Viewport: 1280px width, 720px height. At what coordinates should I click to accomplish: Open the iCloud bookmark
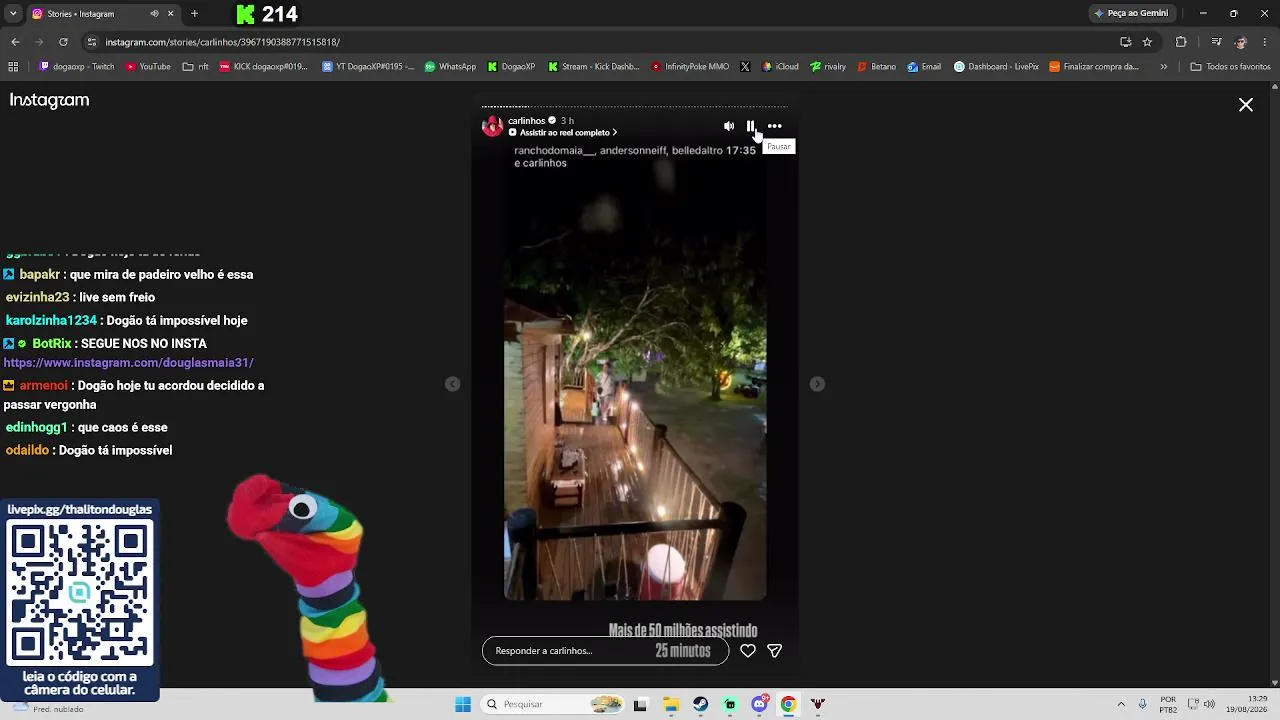(x=780, y=67)
